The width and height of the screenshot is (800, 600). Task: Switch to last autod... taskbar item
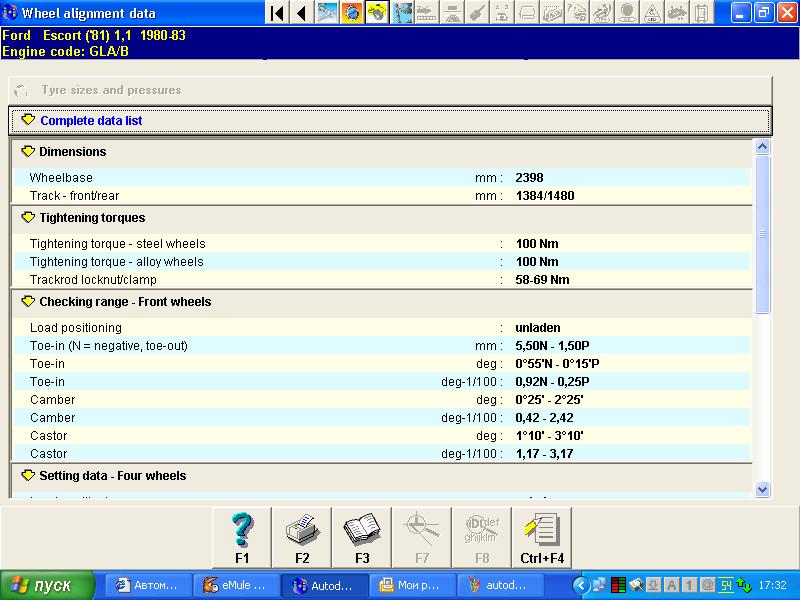(501, 585)
